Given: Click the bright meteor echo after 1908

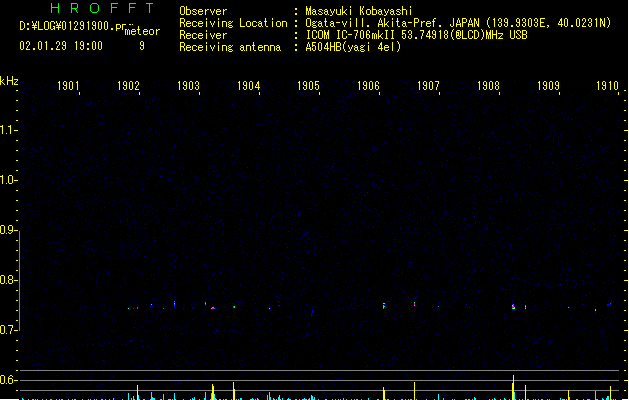Looking at the screenshot, I should pos(513,306).
